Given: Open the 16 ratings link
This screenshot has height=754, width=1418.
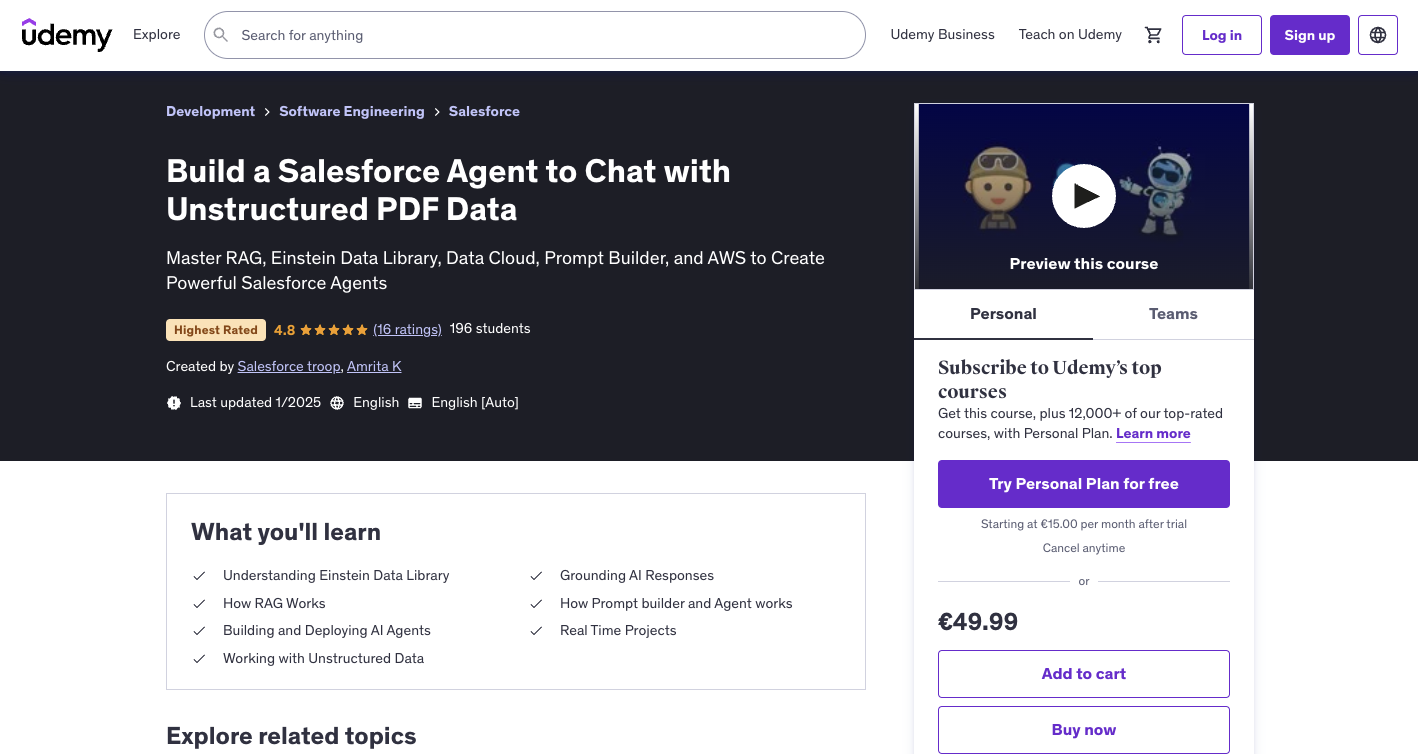Looking at the screenshot, I should [x=407, y=329].
